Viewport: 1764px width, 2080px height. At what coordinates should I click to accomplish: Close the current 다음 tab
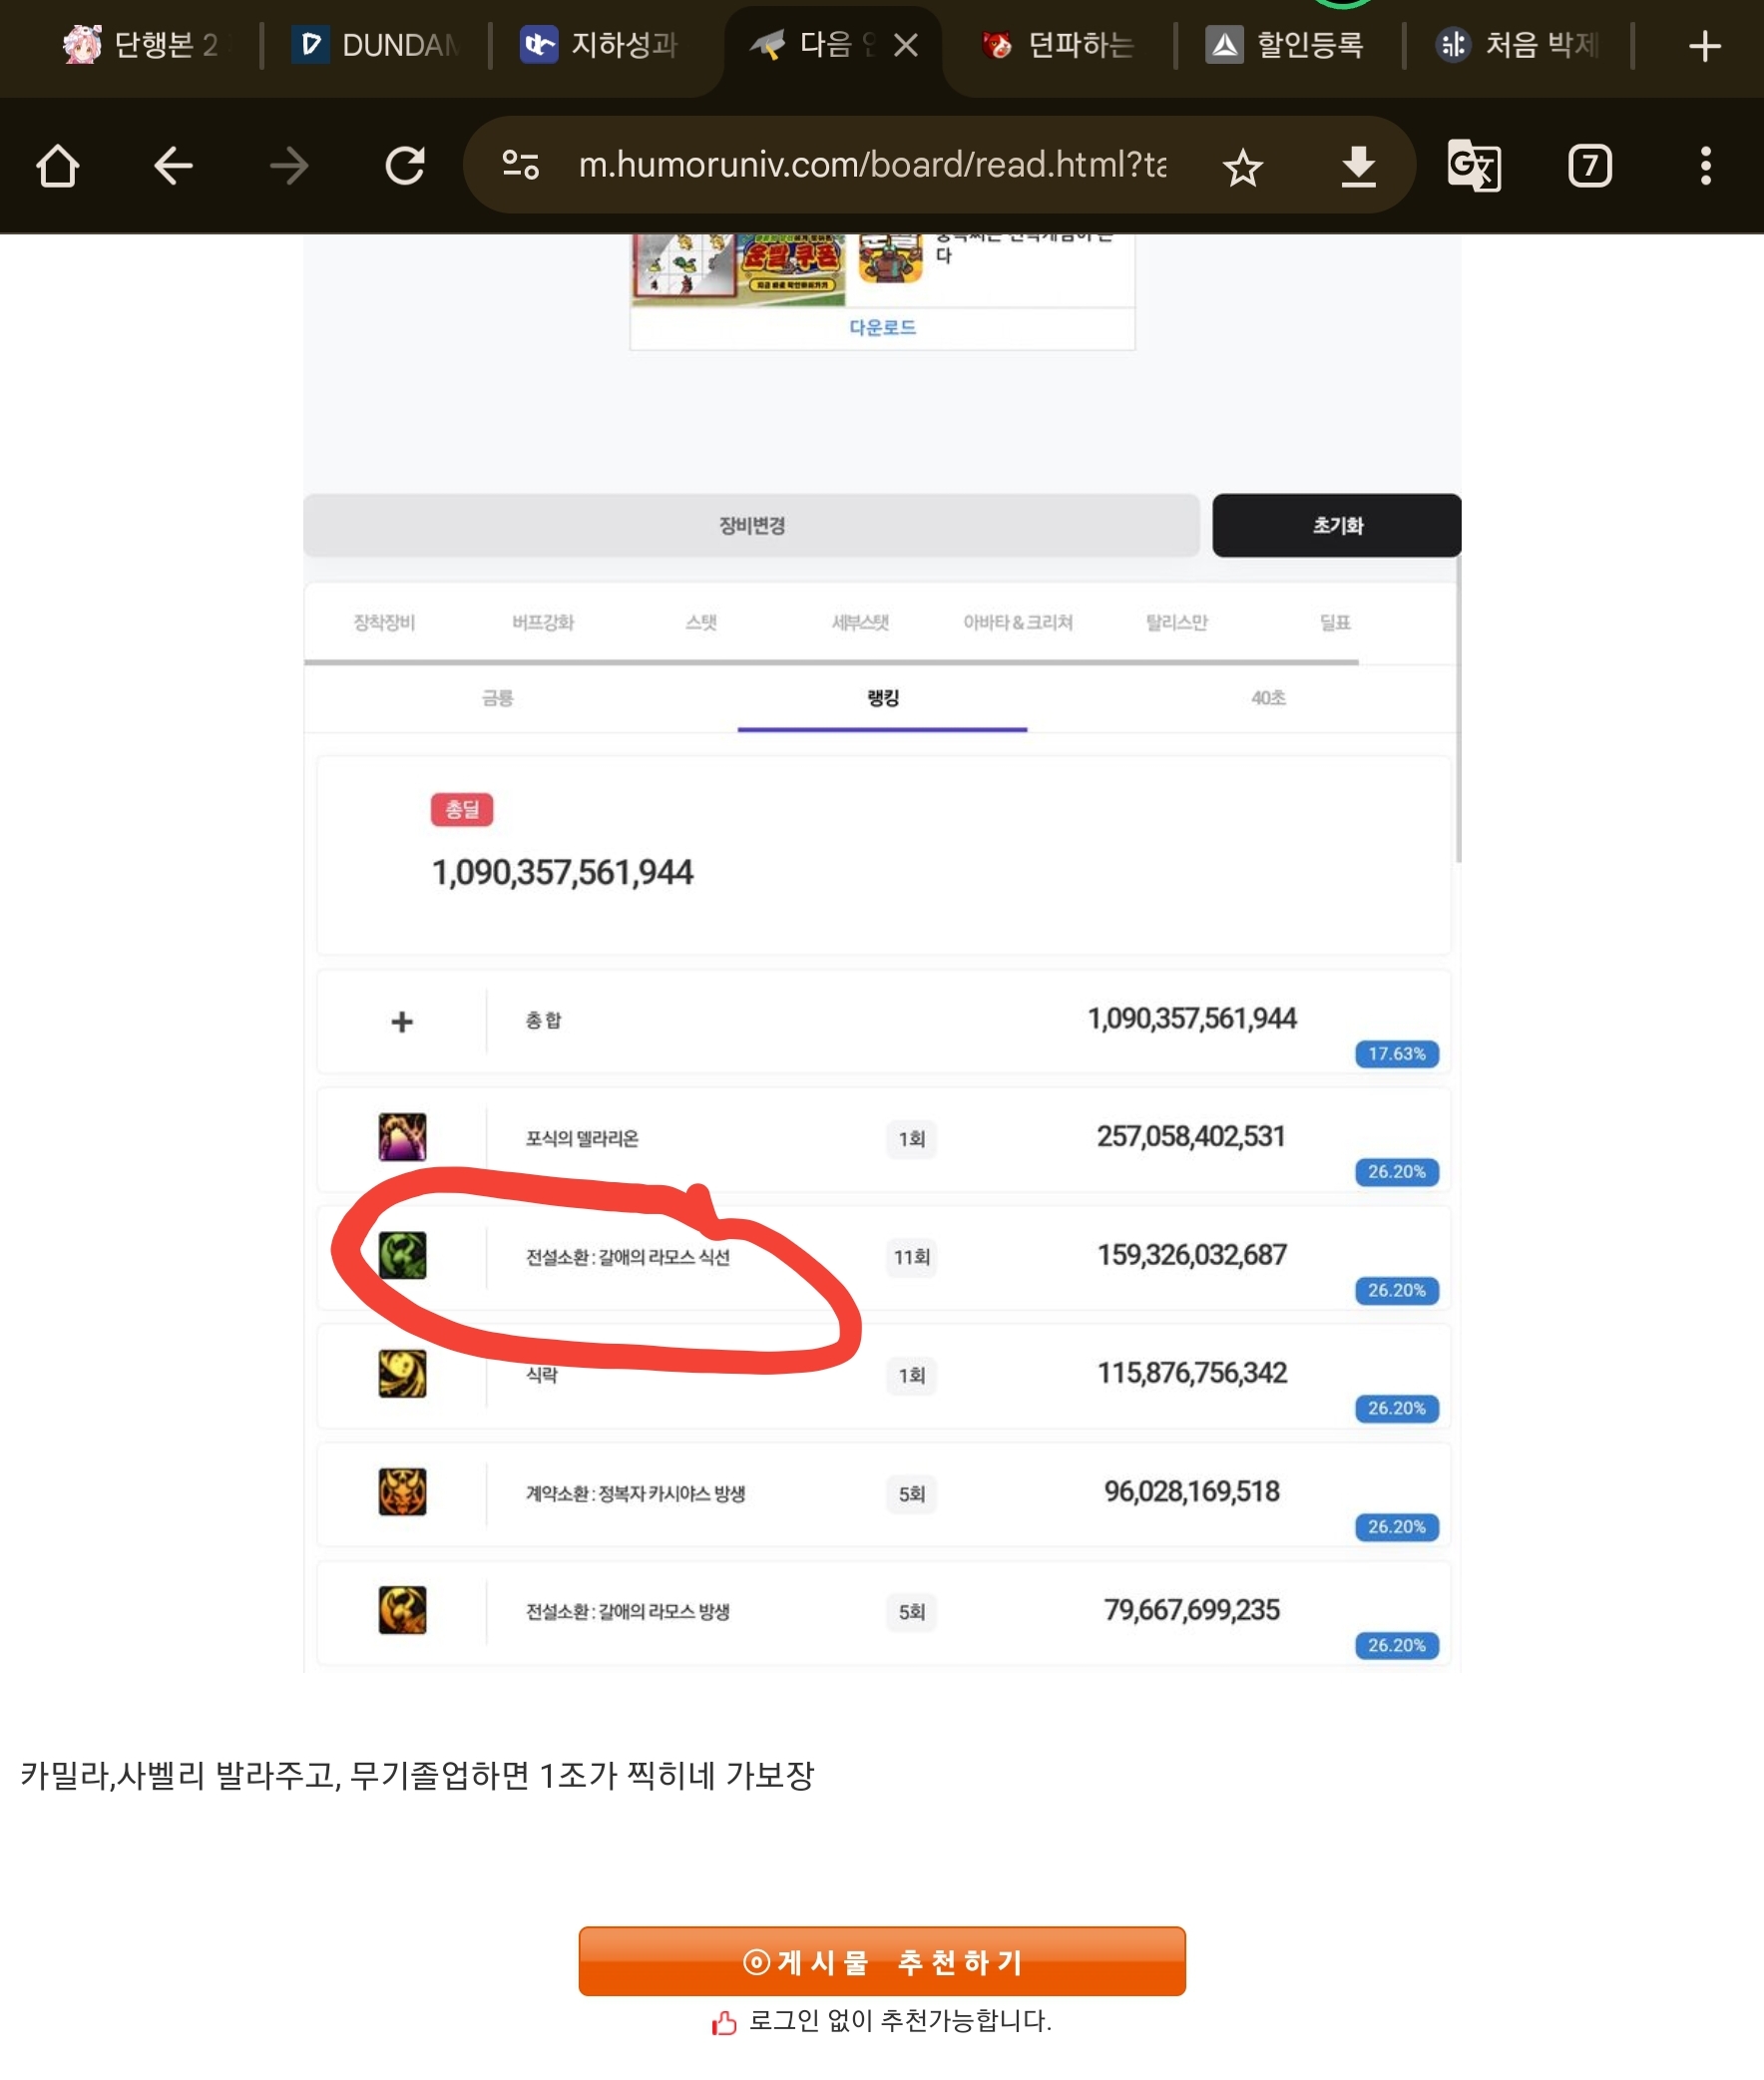(x=905, y=45)
